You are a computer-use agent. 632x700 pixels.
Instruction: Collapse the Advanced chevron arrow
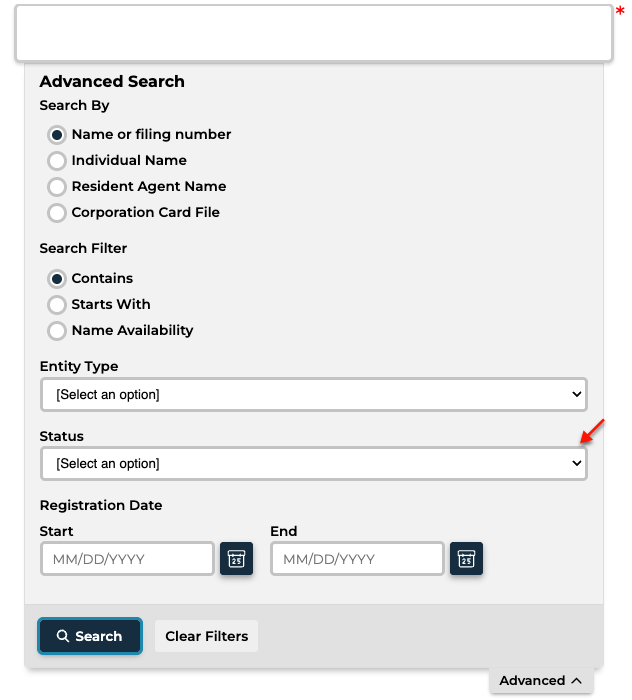pos(576,680)
